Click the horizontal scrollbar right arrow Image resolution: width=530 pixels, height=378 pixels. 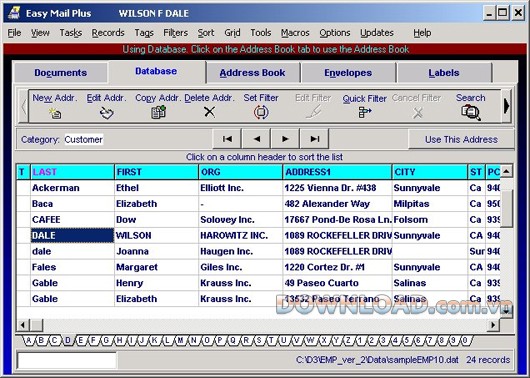click(x=493, y=325)
